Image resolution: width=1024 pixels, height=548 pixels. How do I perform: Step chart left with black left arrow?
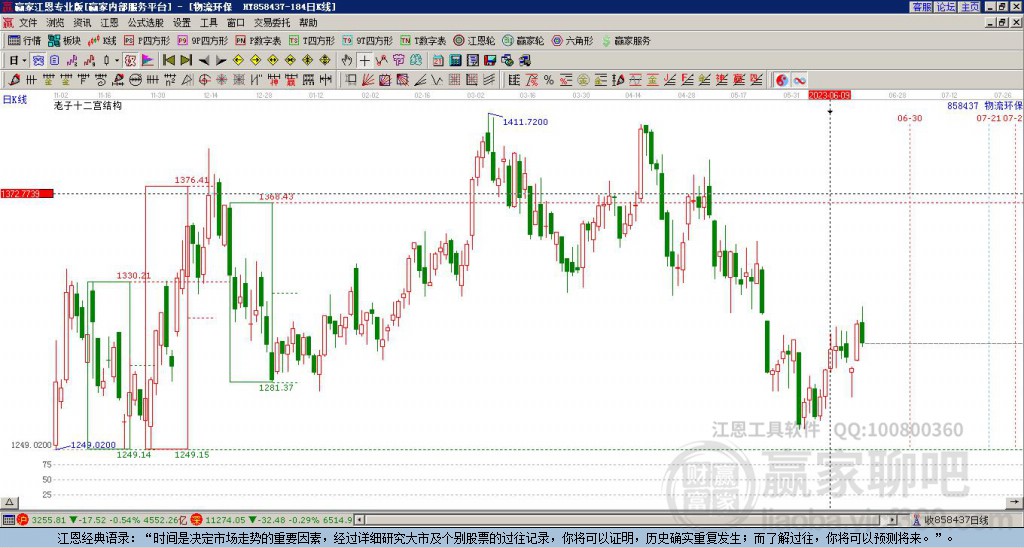coord(204,61)
